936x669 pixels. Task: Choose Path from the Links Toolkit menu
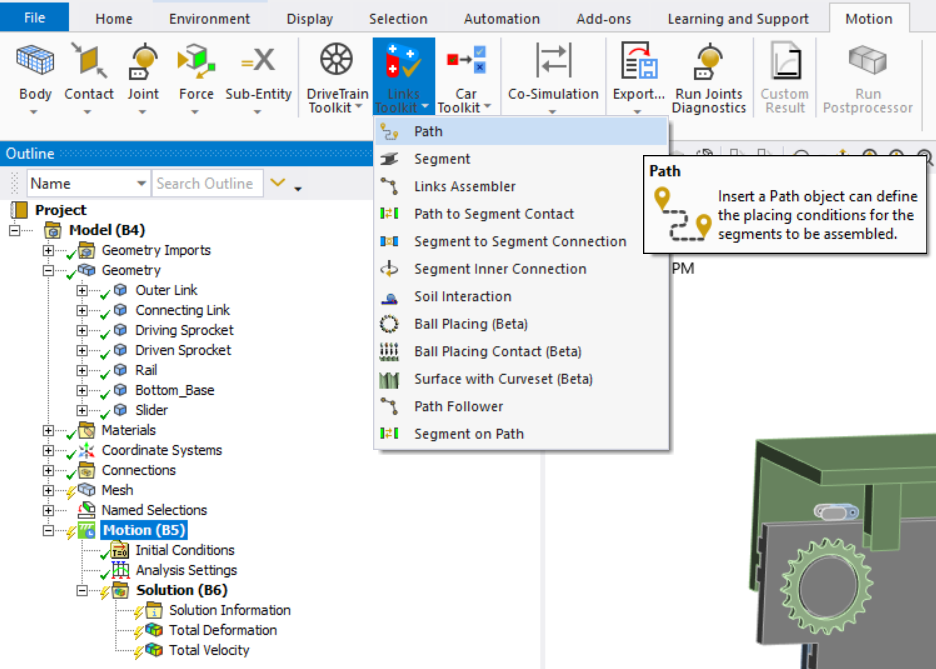coord(428,131)
